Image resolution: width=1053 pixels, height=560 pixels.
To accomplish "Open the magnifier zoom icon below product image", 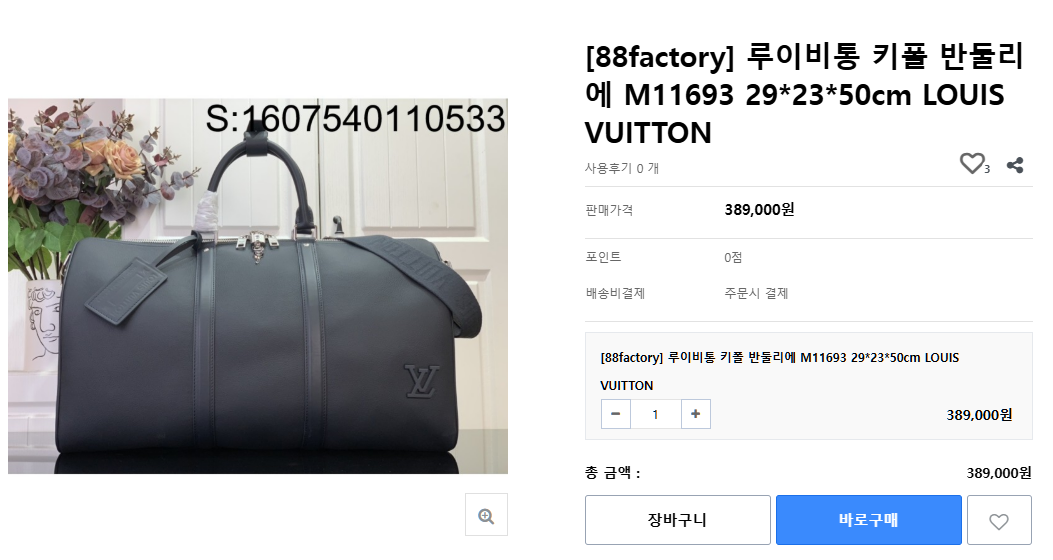I will tap(486, 515).
